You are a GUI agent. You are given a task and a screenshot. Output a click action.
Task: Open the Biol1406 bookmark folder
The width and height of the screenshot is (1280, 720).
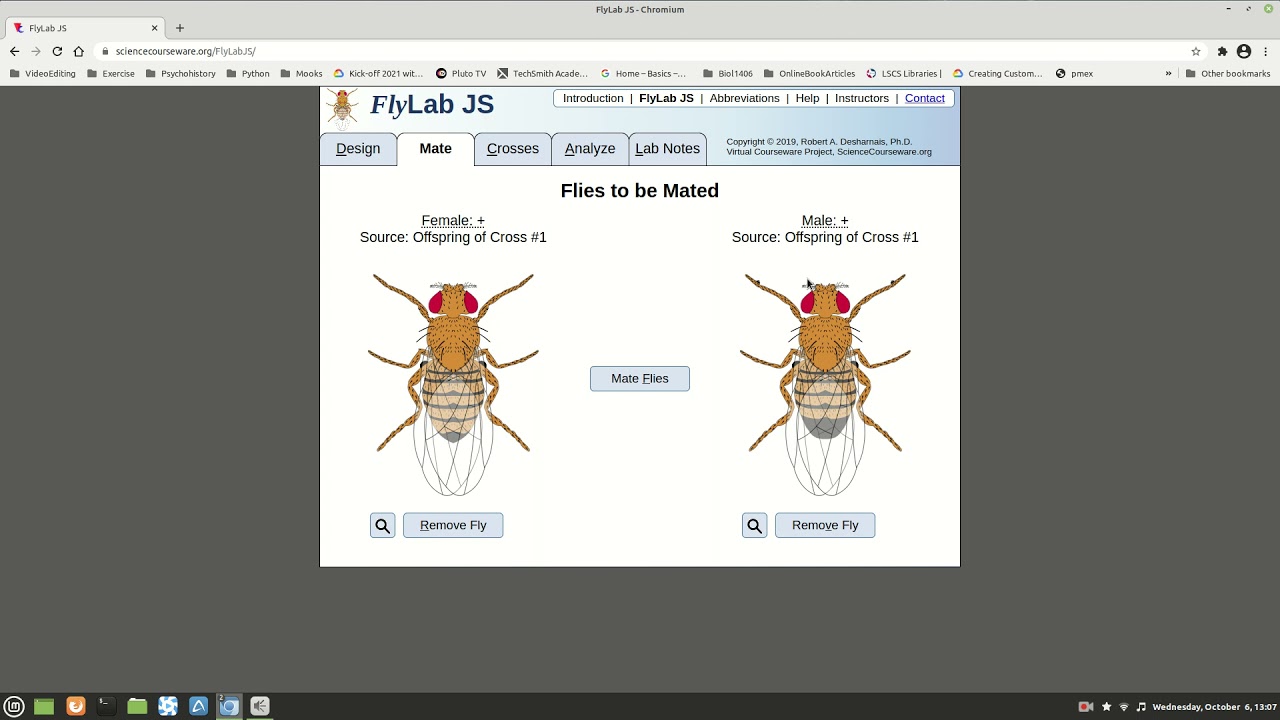(728, 73)
